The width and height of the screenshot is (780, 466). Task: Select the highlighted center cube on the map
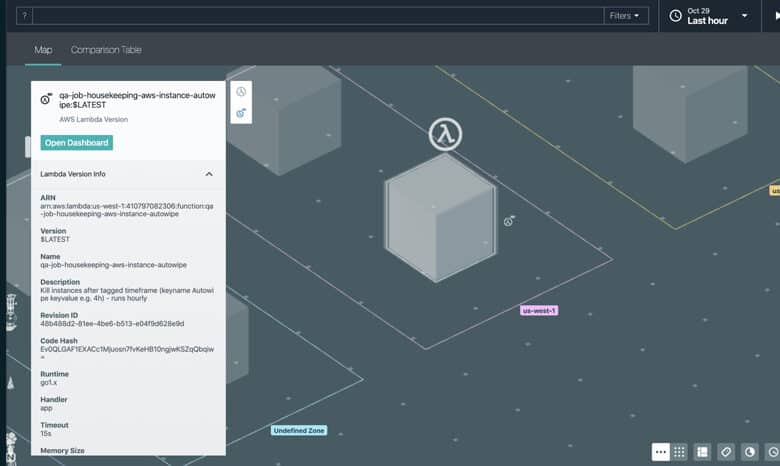click(440, 218)
